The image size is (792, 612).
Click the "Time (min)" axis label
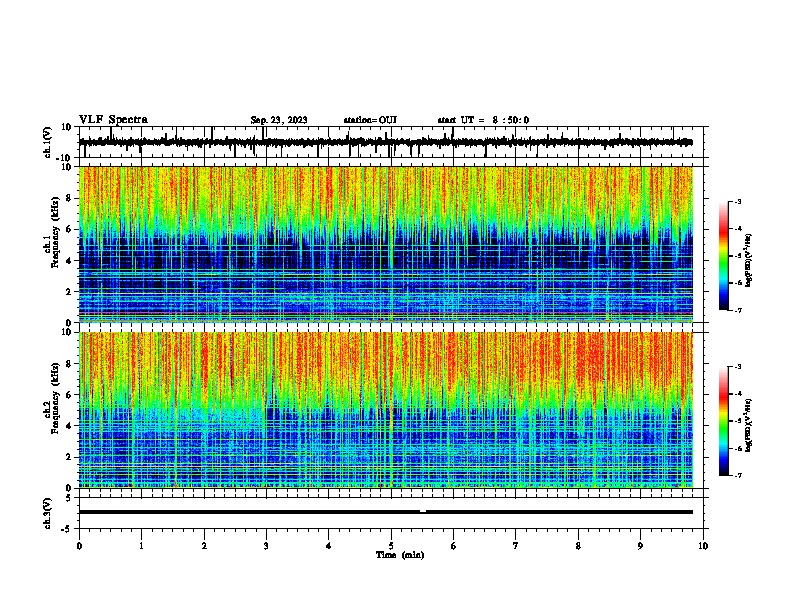tap(400, 555)
